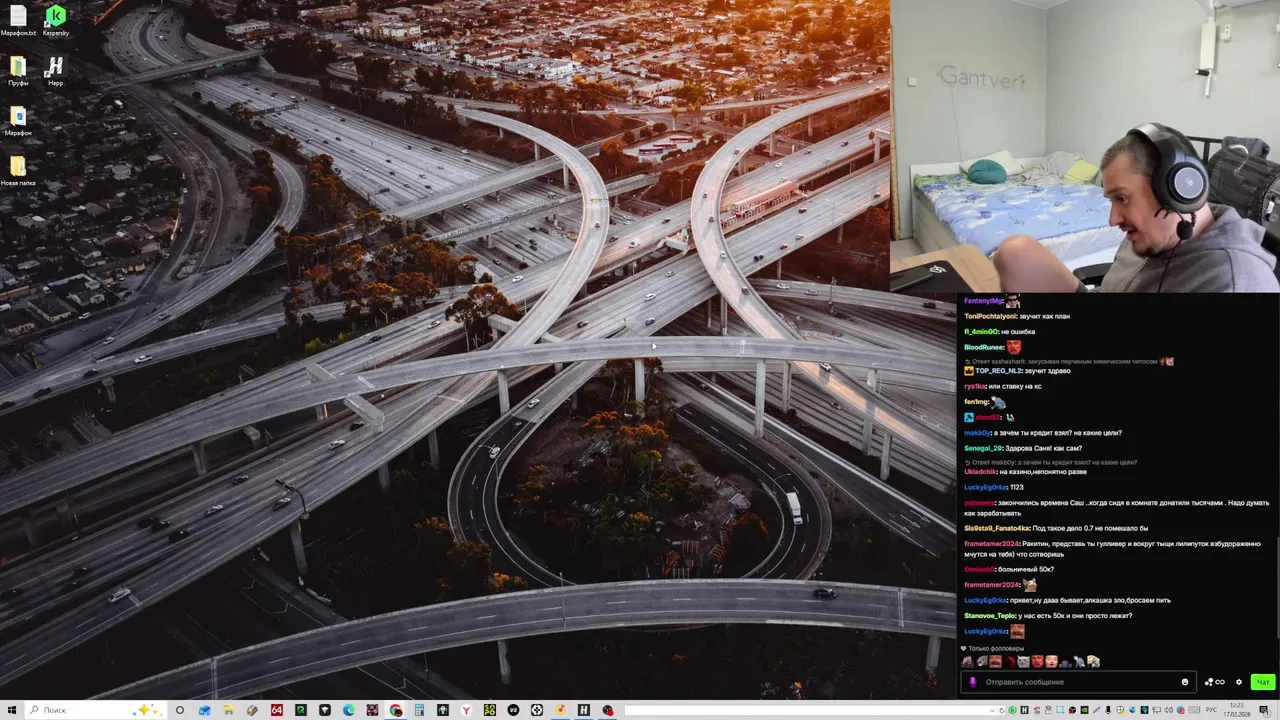This screenshot has height=720, width=1280.
Task: Open the white H app icon on the taskbar
Action: (584, 710)
